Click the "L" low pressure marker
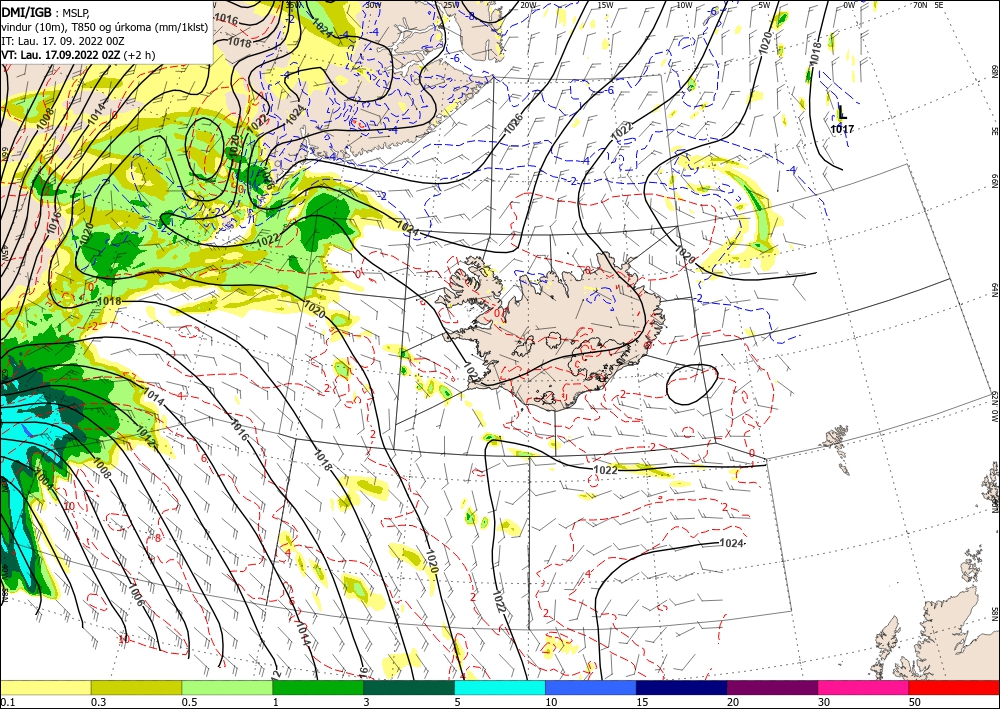 point(842,114)
